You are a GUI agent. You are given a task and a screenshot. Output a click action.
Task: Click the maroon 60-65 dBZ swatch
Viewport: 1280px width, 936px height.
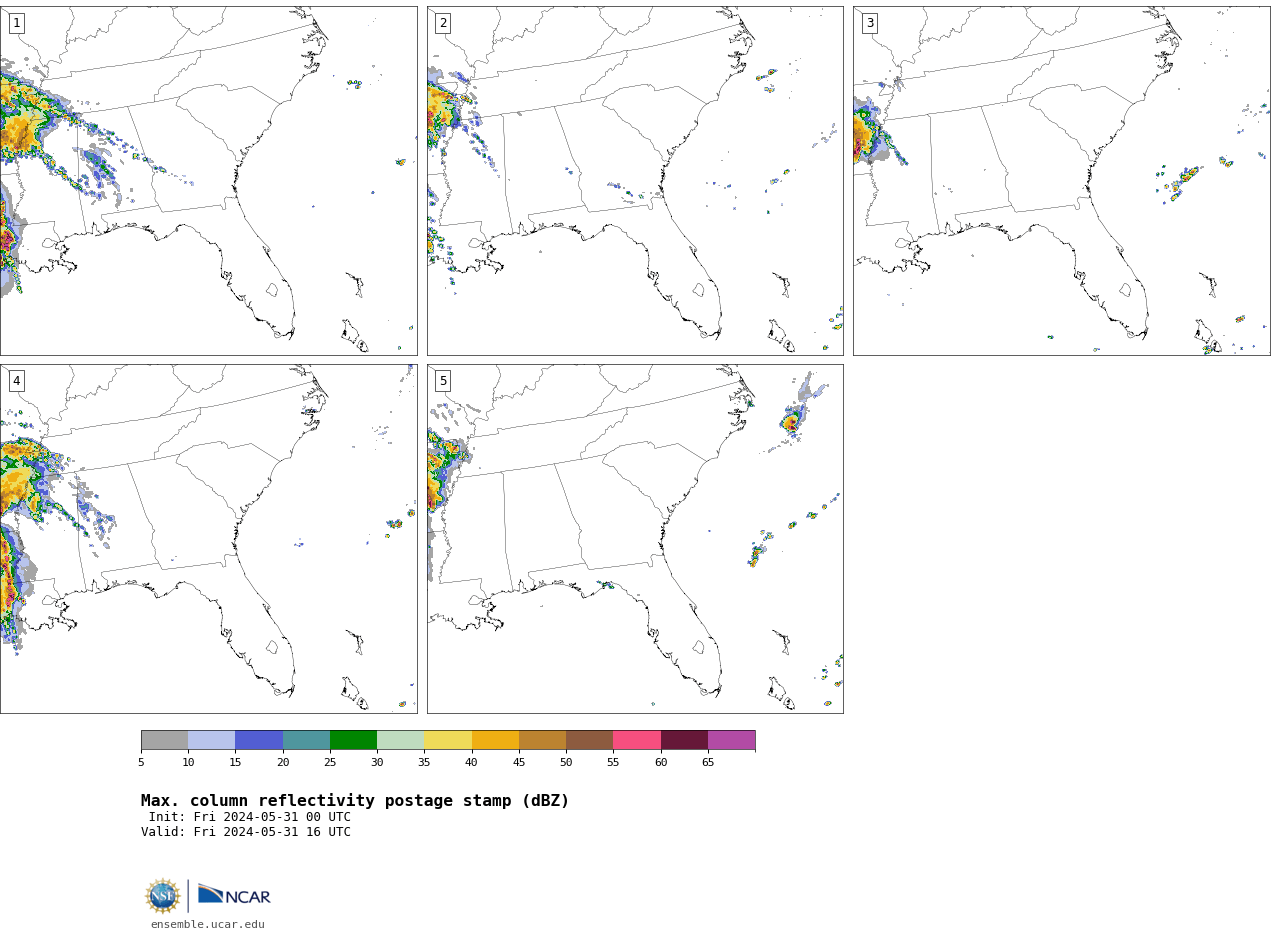[684, 740]
